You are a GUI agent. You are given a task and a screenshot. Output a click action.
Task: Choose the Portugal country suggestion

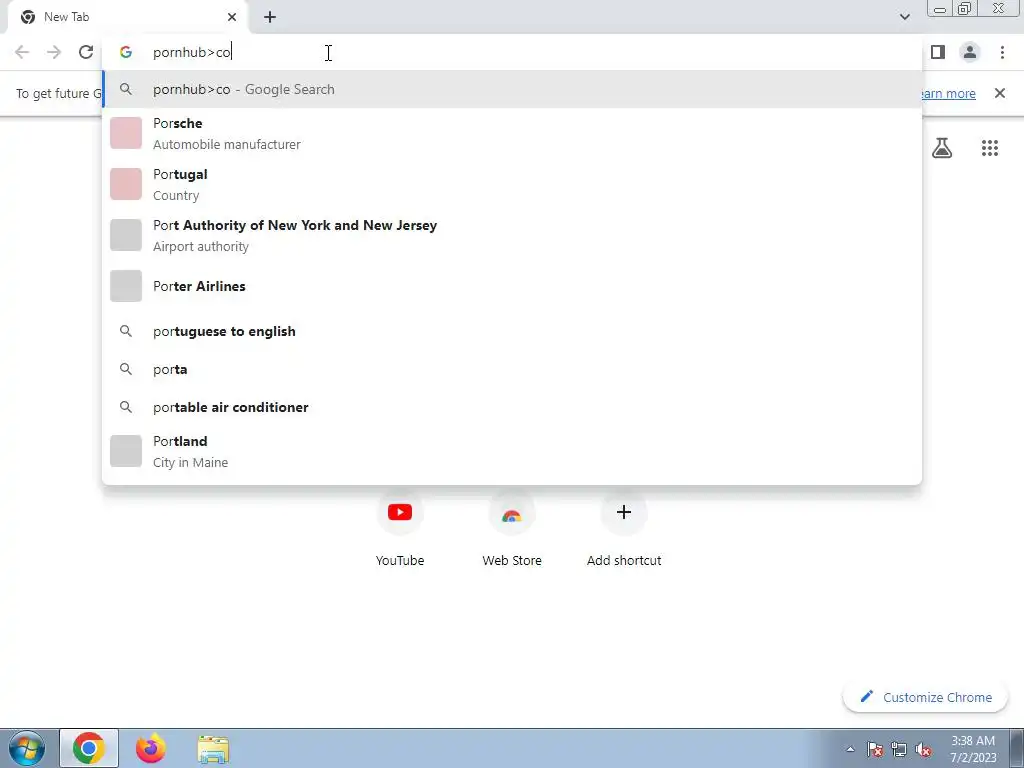click(512, 184)
